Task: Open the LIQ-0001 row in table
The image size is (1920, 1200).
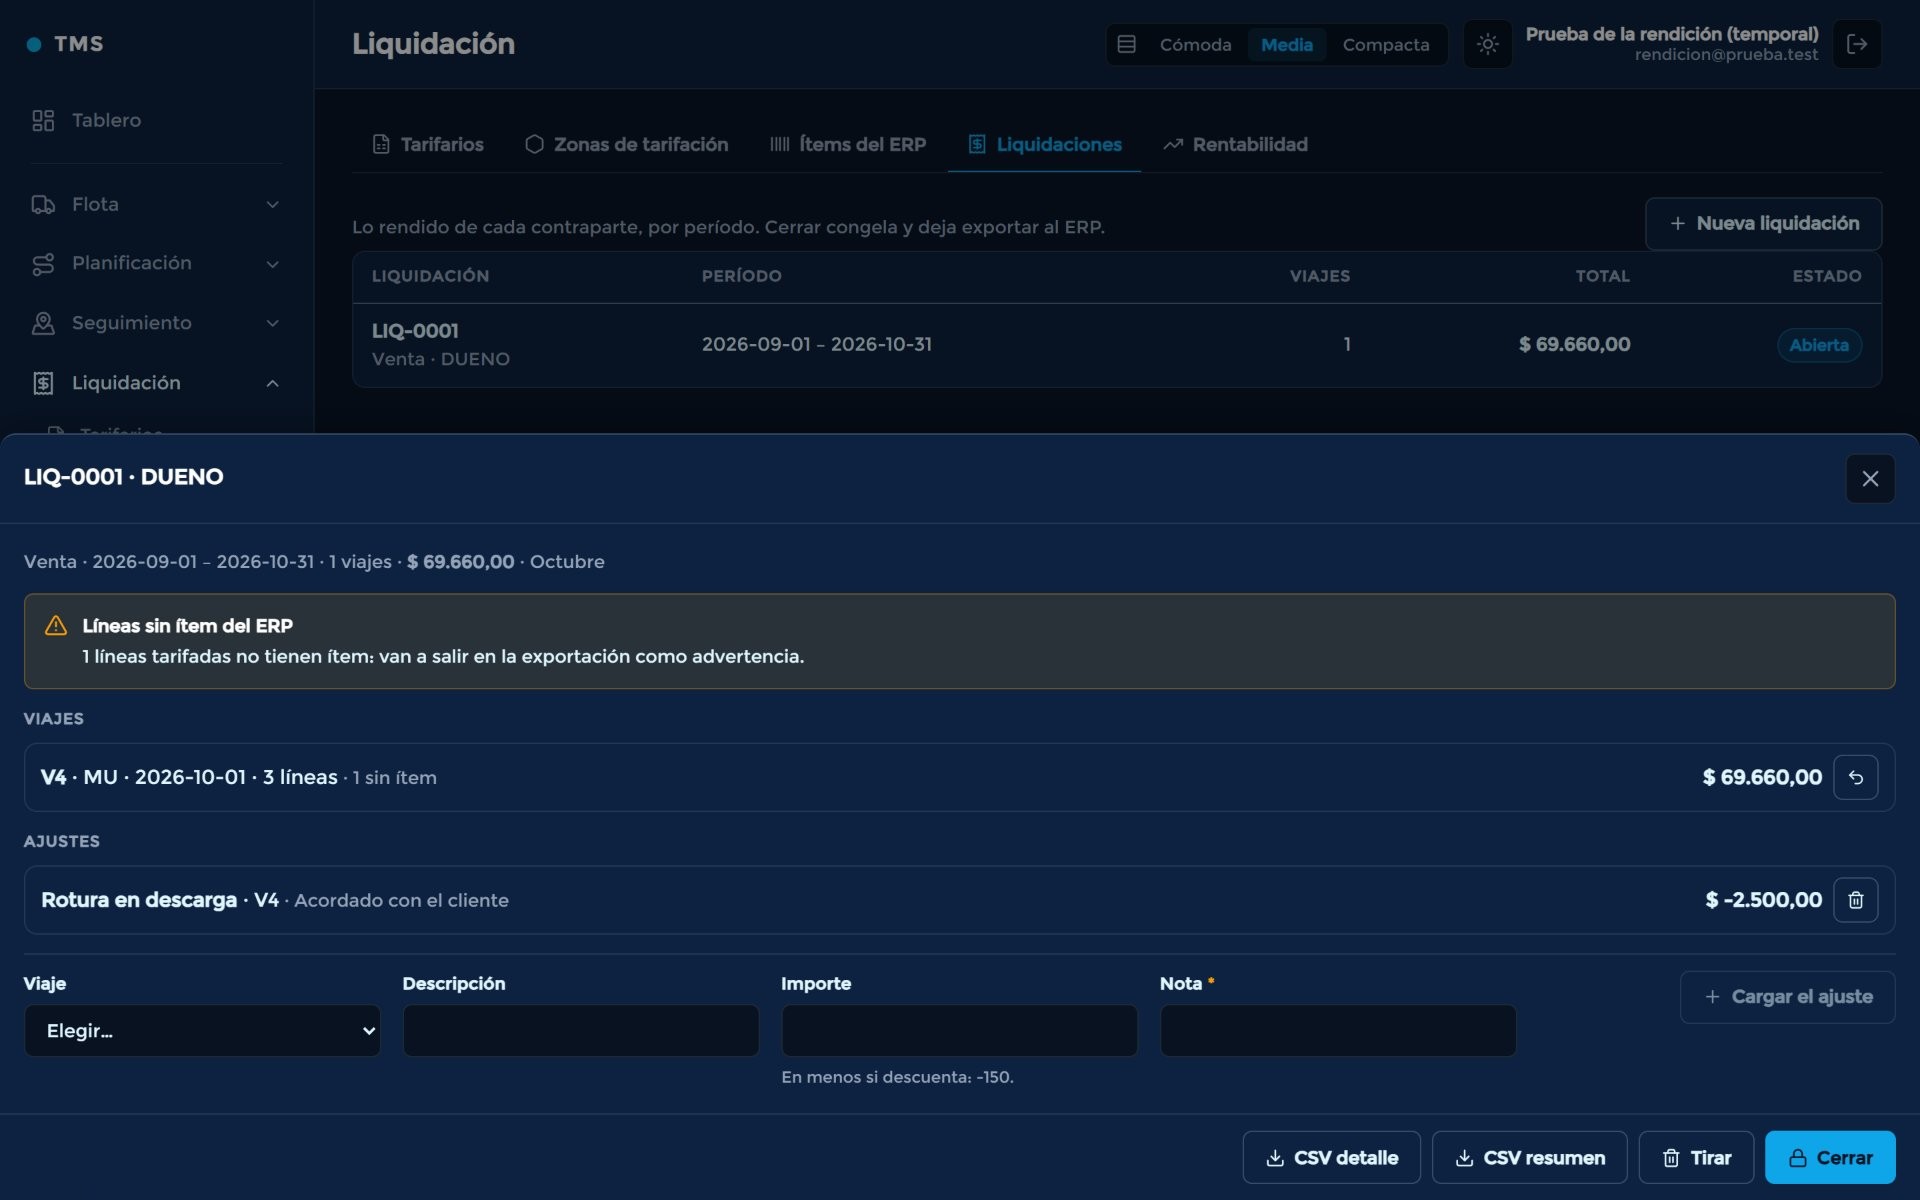Action: coord(1117,345)
